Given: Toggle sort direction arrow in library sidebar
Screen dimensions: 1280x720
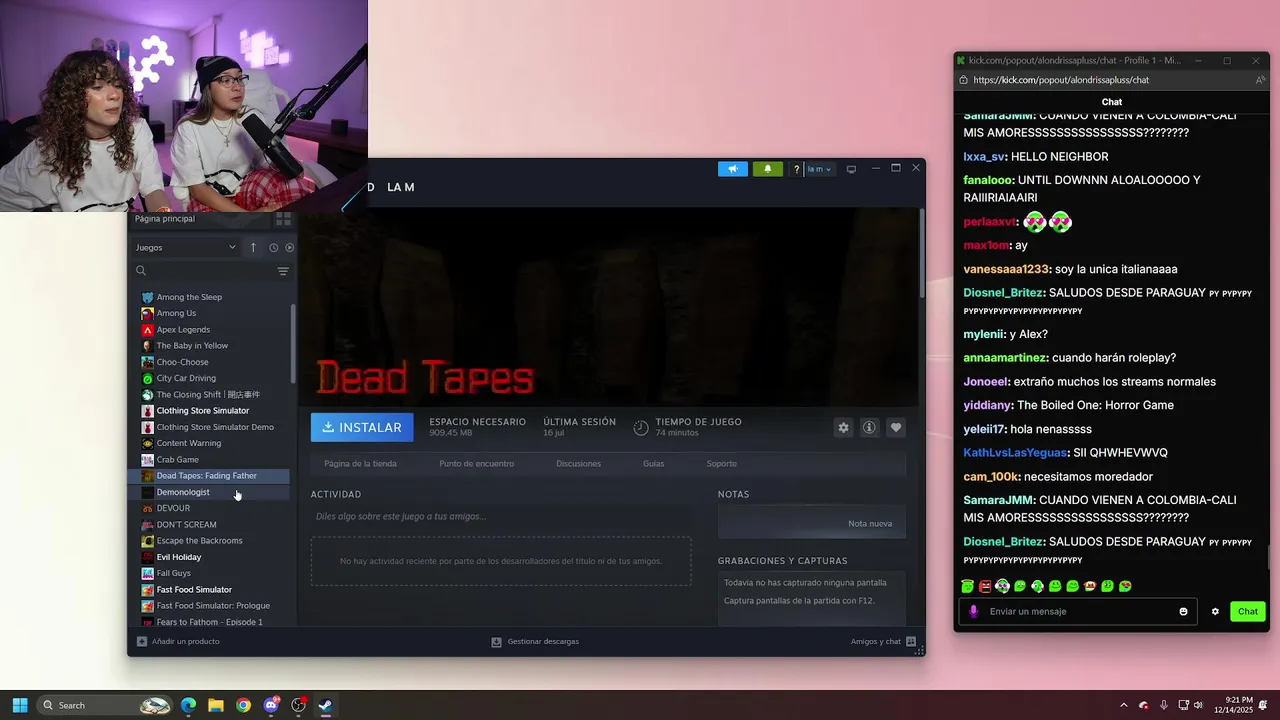Looking at the screenshot, I should click(x=253, y=247).
